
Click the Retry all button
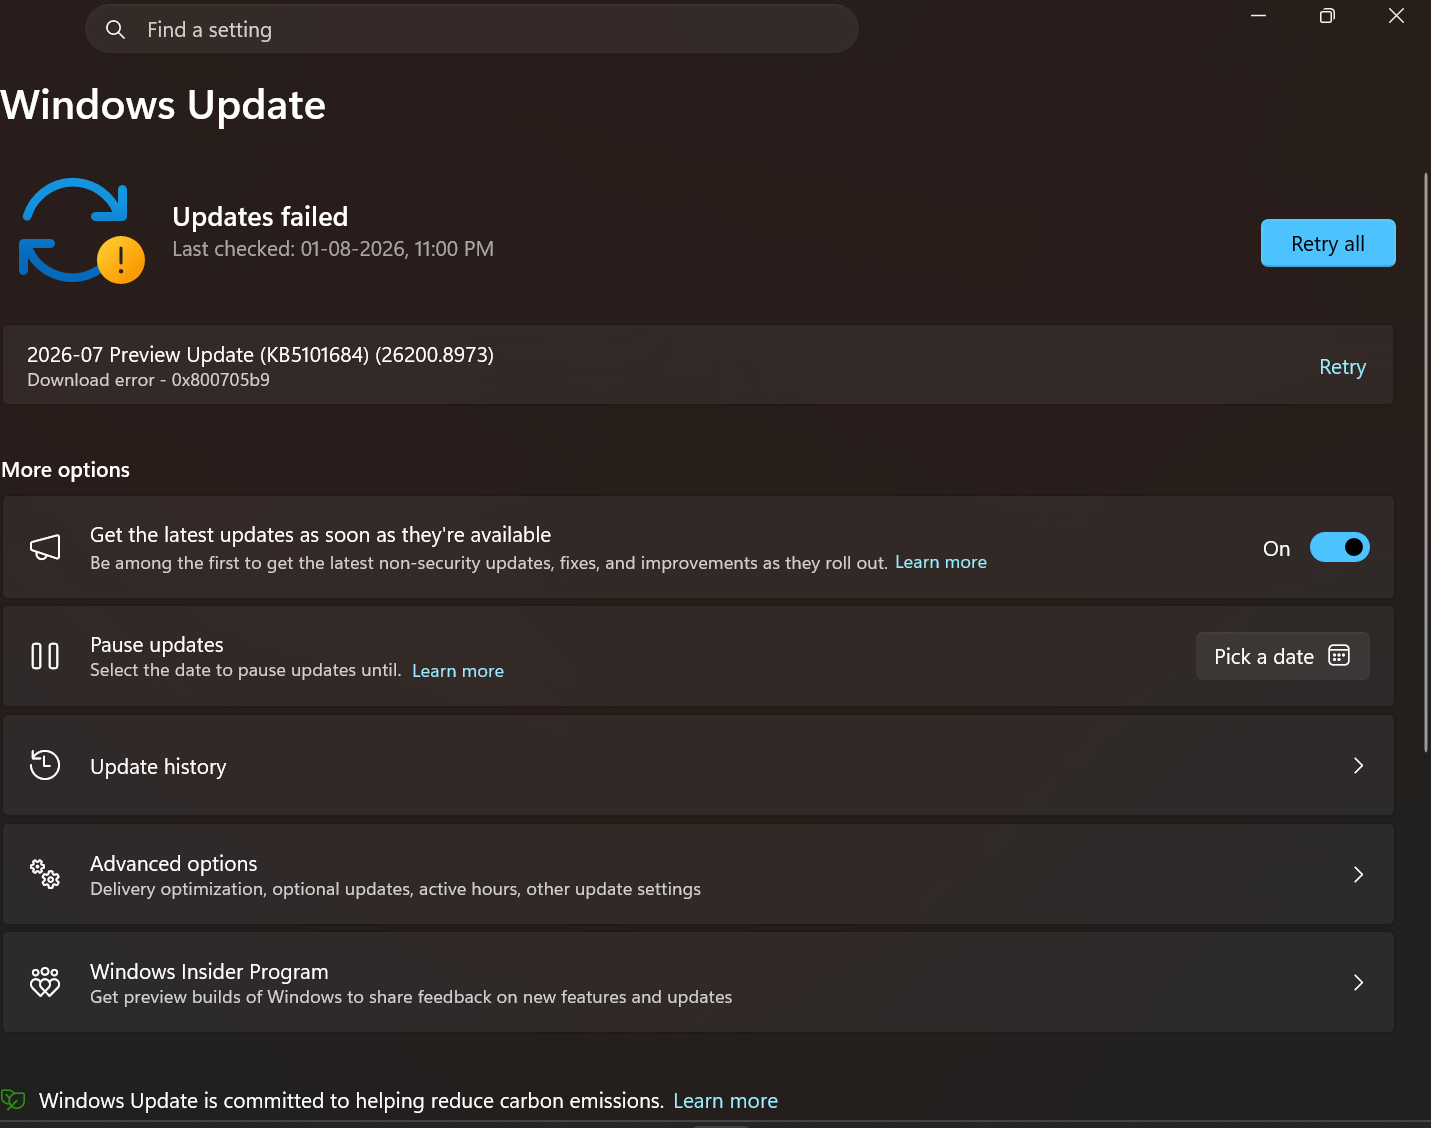pos(1328,243)
